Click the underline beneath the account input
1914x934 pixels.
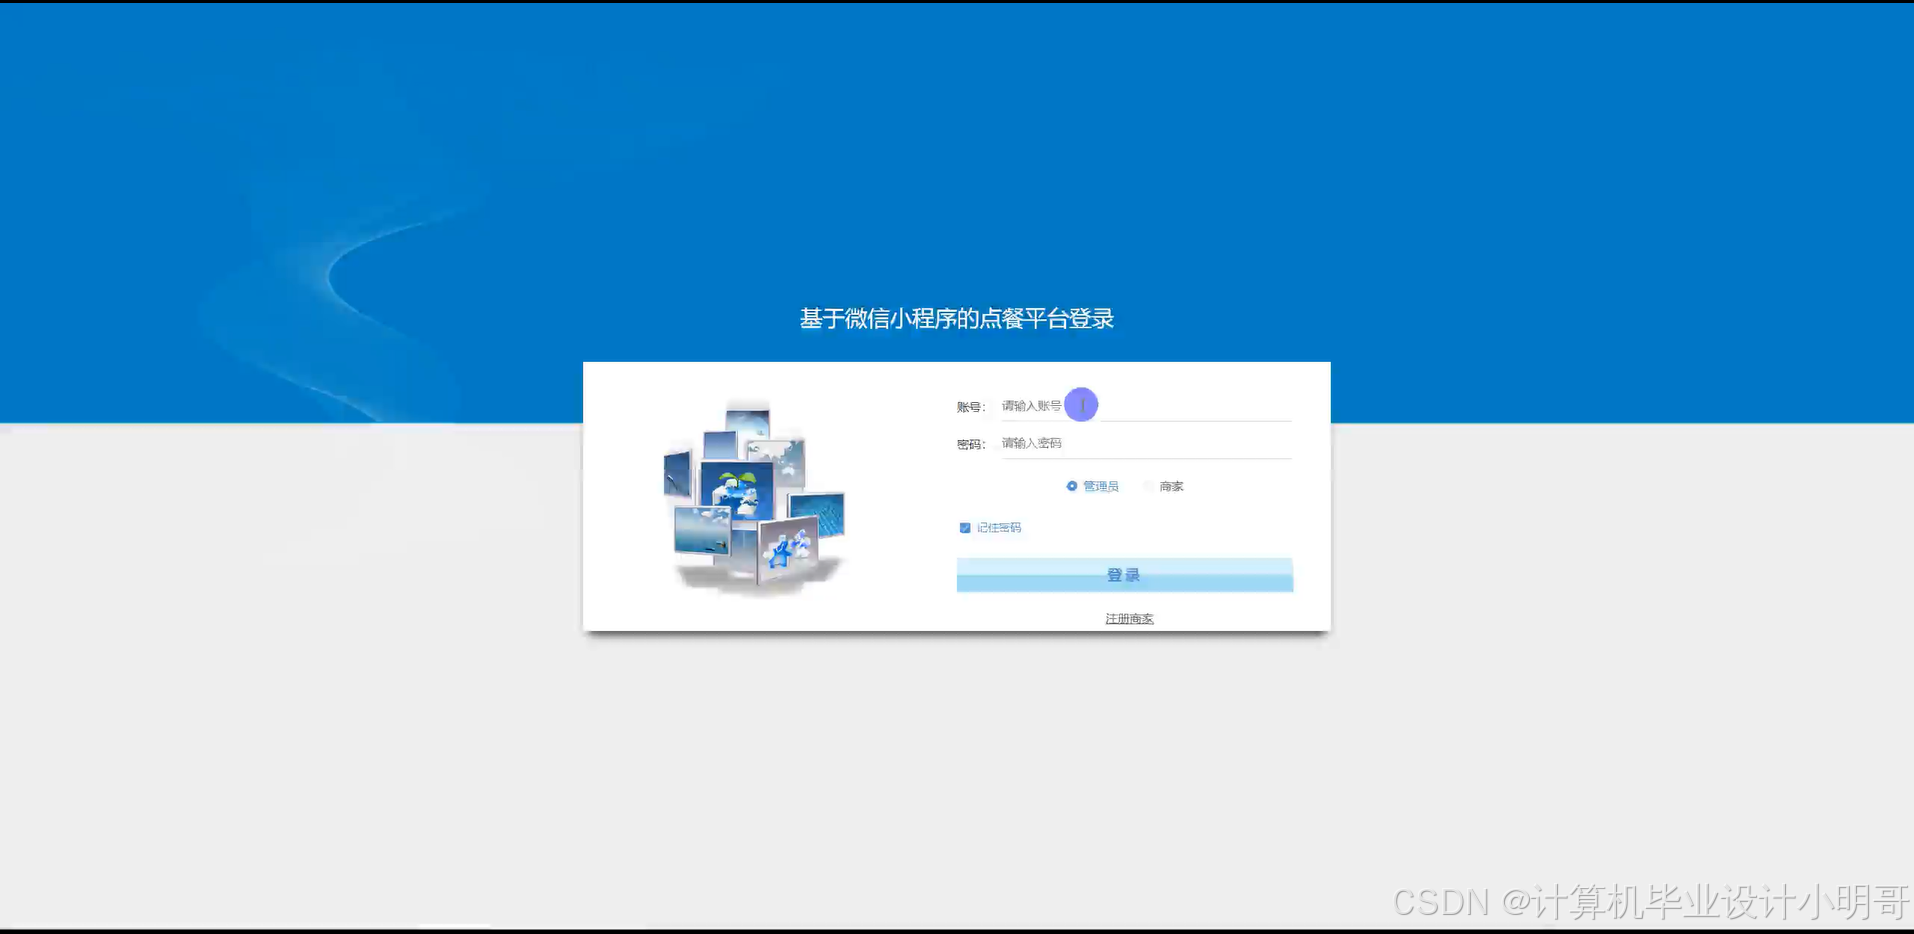pos(1145,421)
